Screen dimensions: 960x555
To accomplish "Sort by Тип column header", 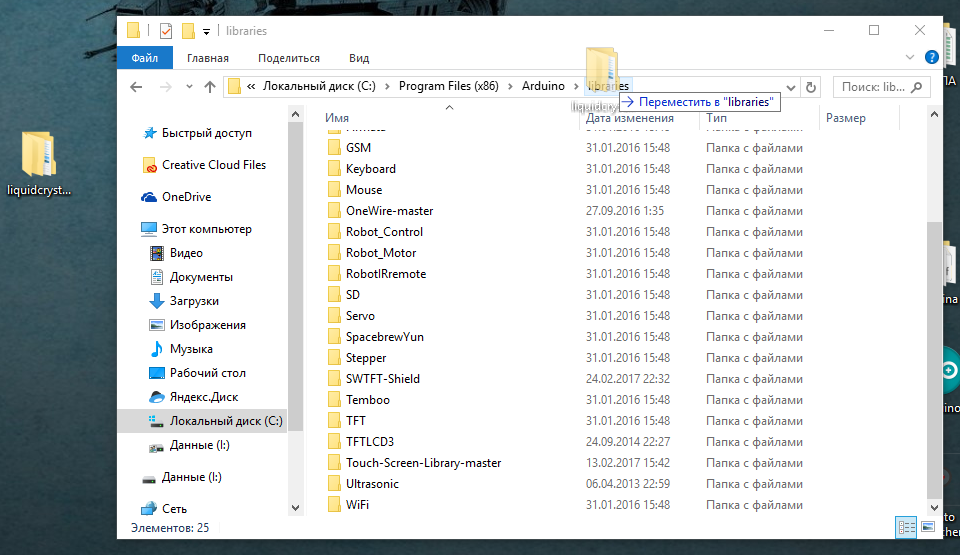I will coord(716,118).
